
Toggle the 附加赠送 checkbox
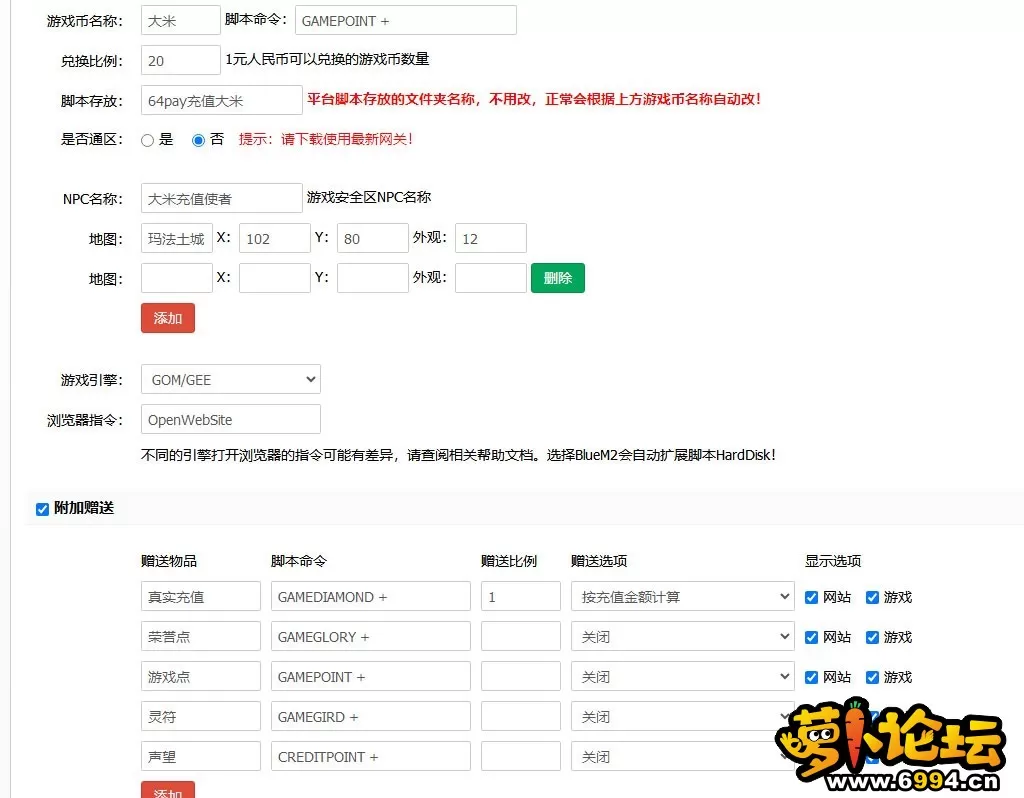coord(42,509)
